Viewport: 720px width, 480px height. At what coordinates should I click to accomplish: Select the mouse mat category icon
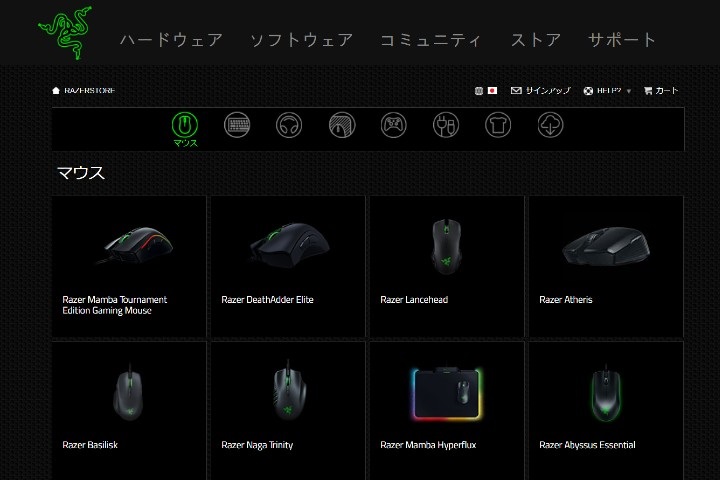[342, 124]
